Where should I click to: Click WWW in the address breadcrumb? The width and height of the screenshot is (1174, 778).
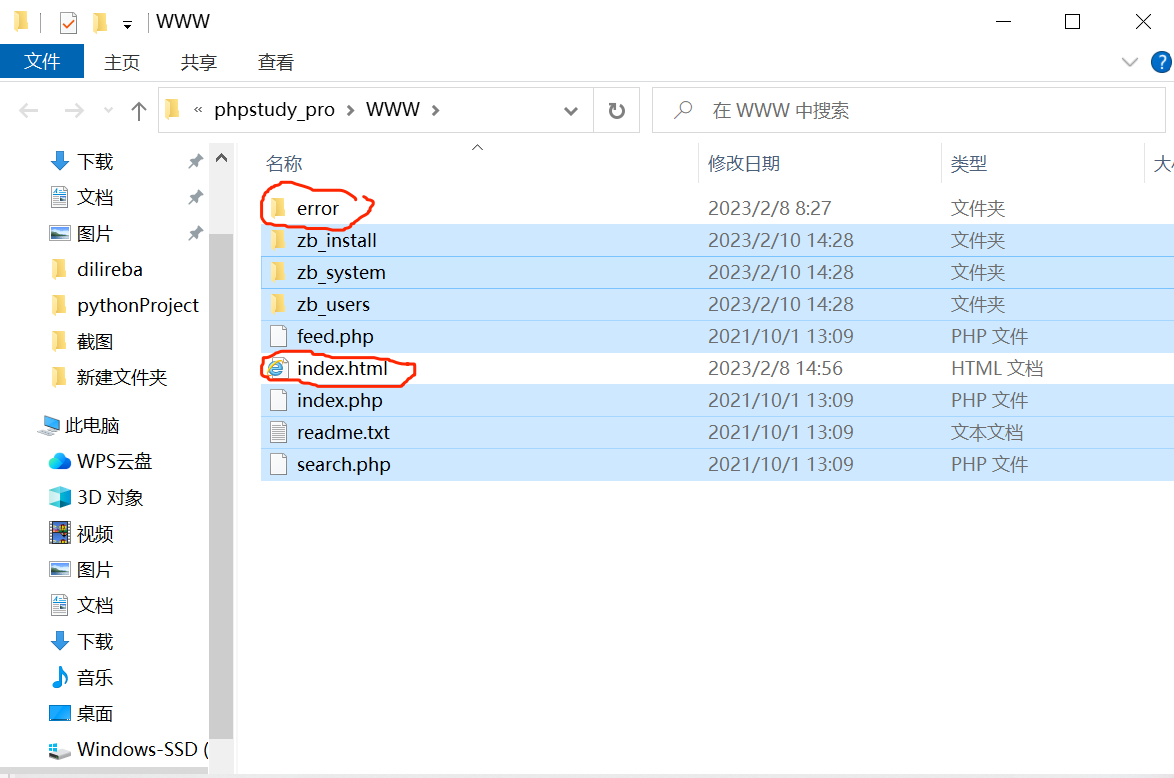392,110
